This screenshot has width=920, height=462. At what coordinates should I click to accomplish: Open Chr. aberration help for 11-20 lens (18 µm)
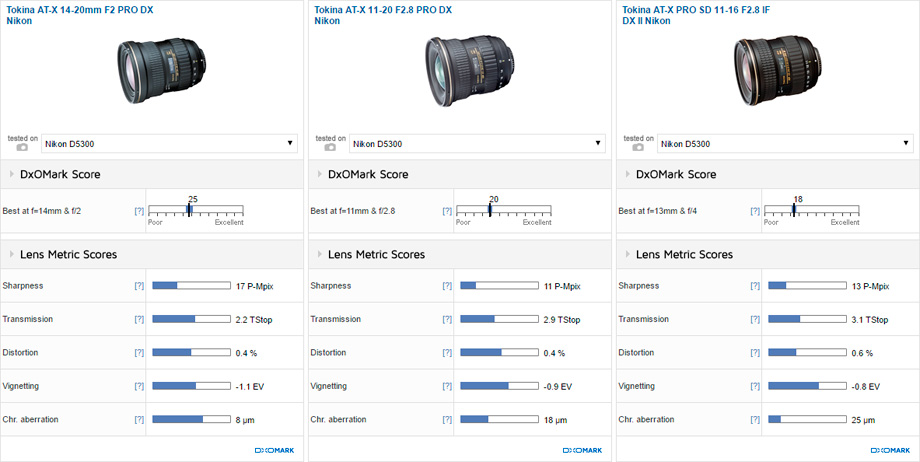point(447,420)
